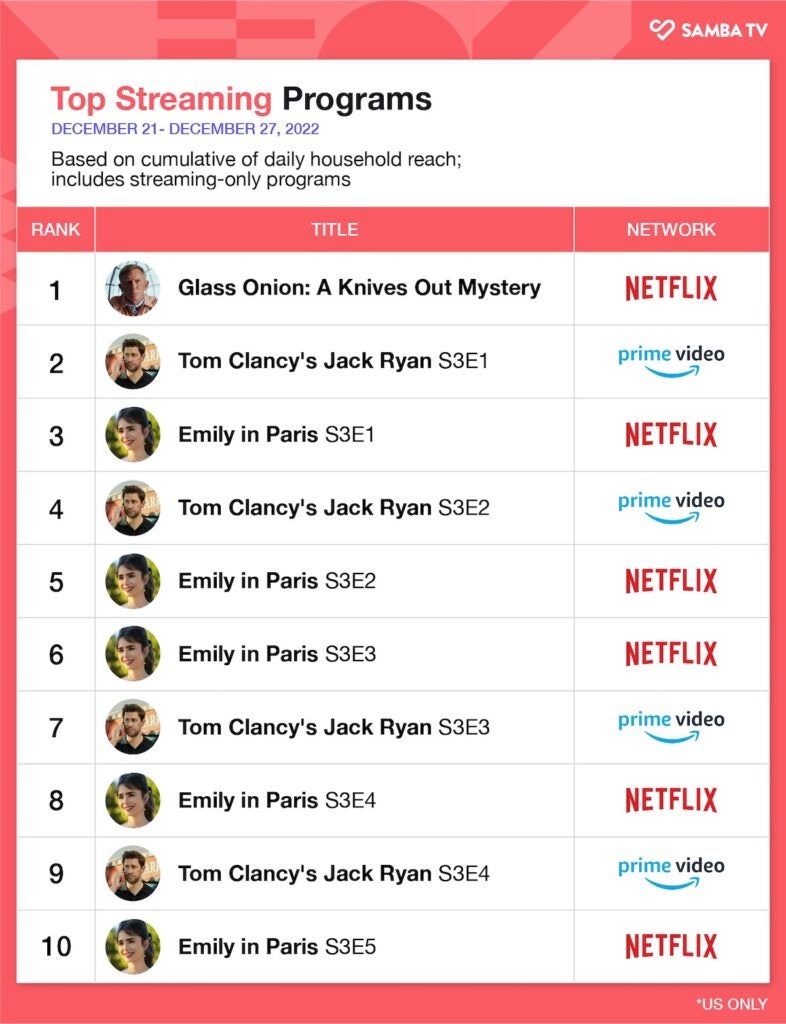Click the December 21 - December 27, 2022 date text
Image resolution: width=786 pixels, height=1024 pixels.
(185, 129)
